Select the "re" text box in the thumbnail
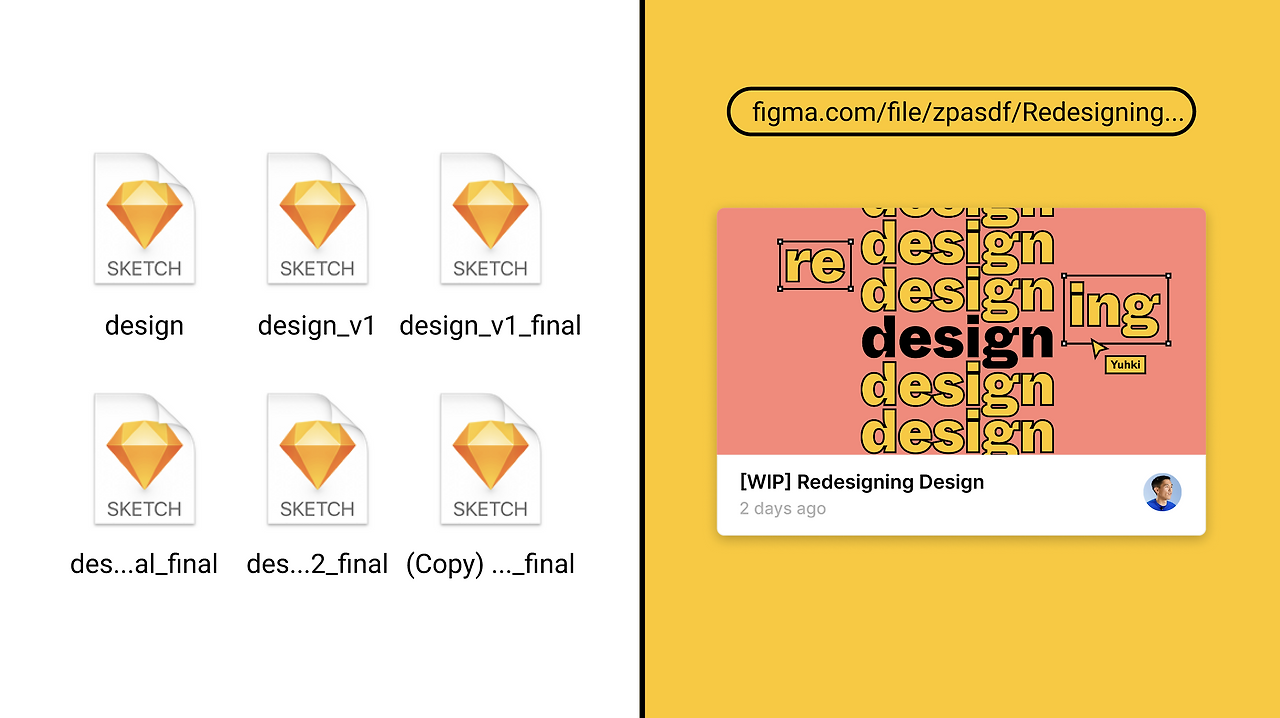Viewport: 1280px width, 718px height. (x=815, y=265)
